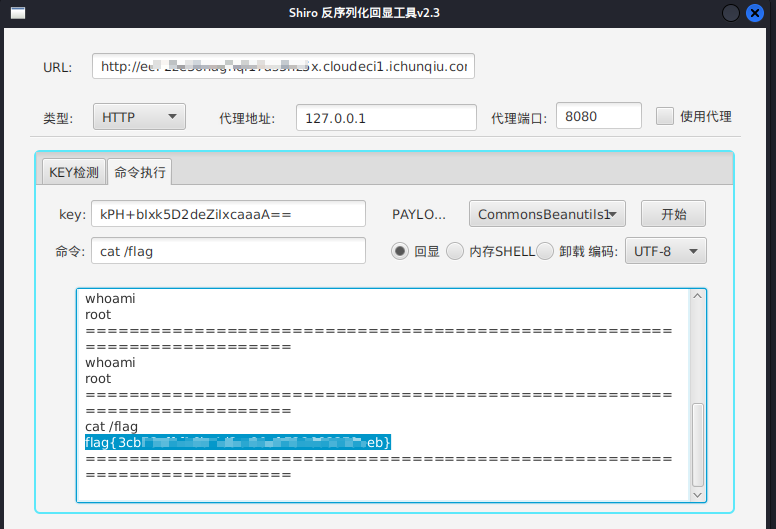Click the output scrollbar down arrow
The height and width of the screenshot is (529, 776).
pyautogui.click(x=698, y=495)
